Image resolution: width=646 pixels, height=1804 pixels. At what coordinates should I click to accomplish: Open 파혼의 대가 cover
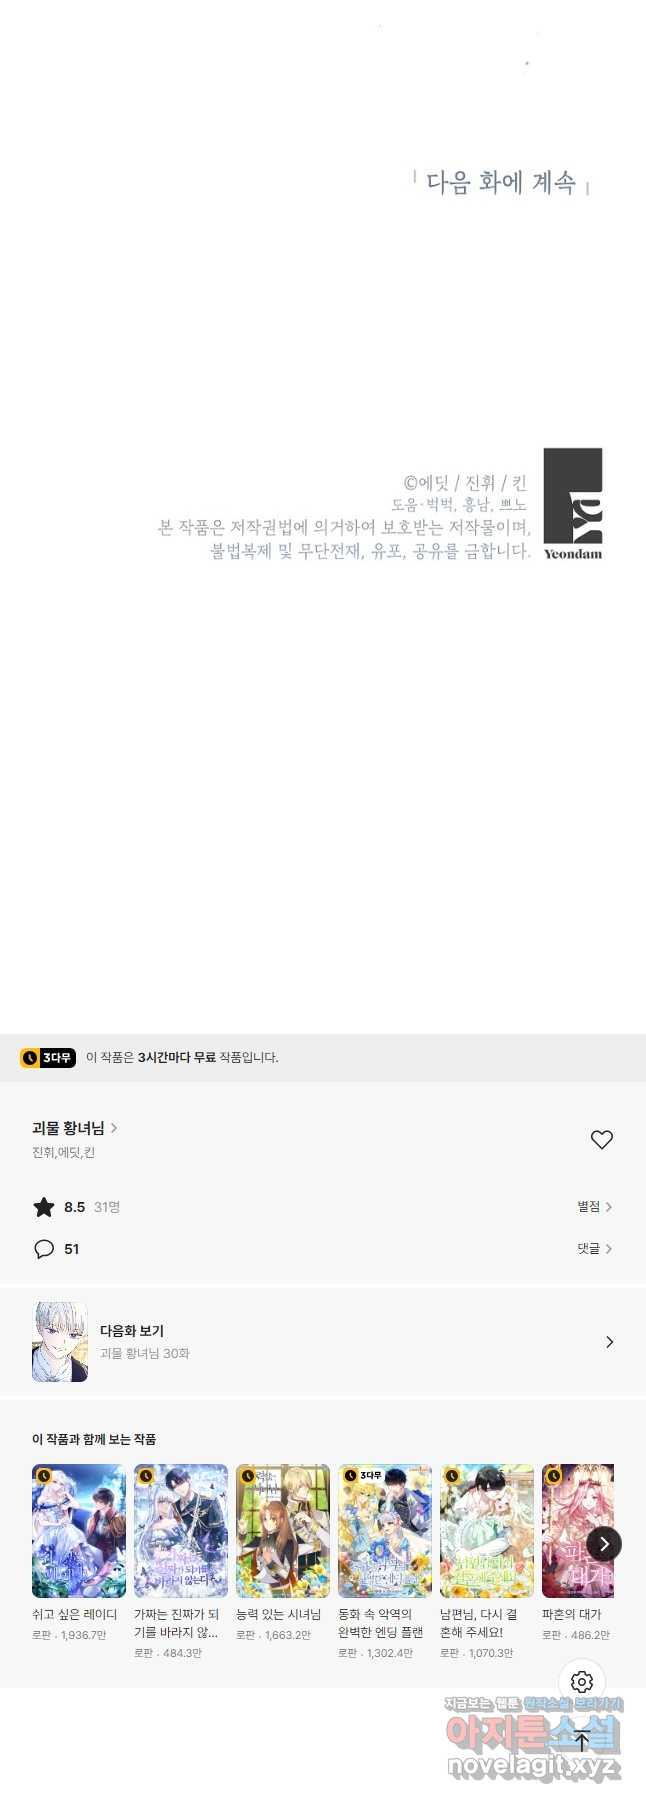tap(578, 1531)
